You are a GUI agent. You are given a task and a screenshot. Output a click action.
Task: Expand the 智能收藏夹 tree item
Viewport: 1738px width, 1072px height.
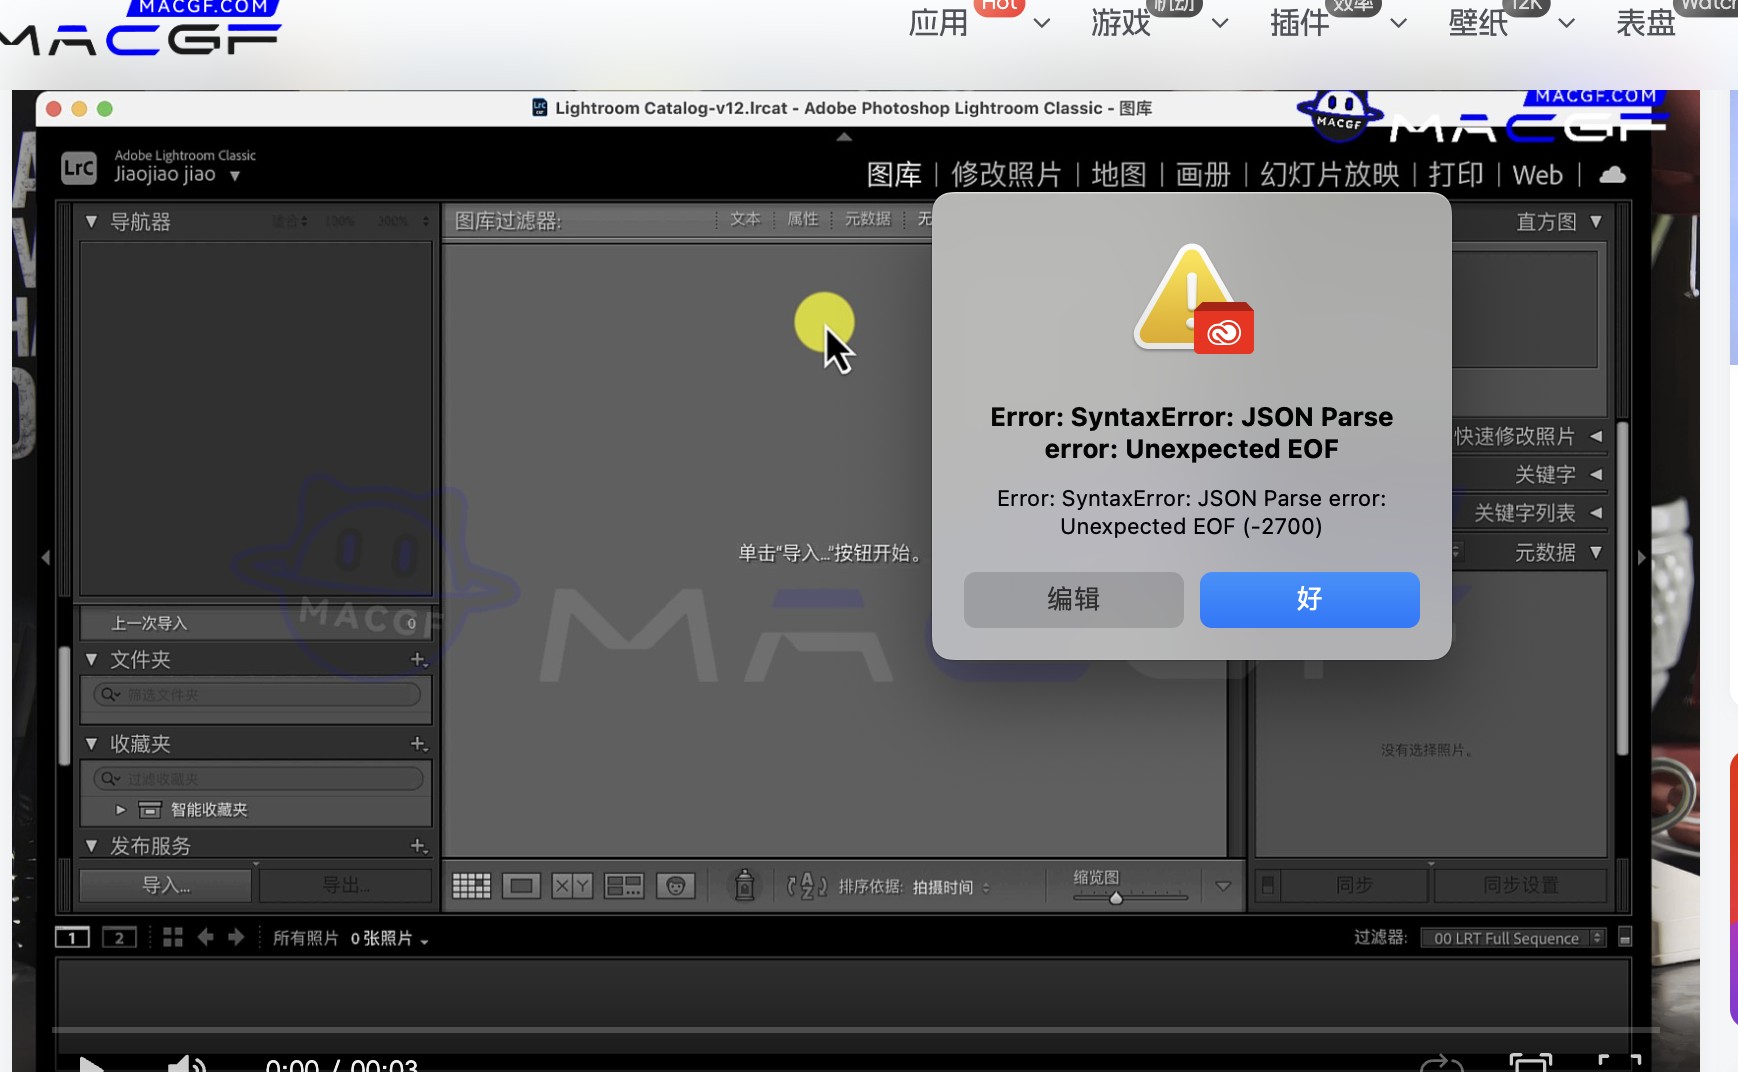pyautogui.click(x=119, y=810)
